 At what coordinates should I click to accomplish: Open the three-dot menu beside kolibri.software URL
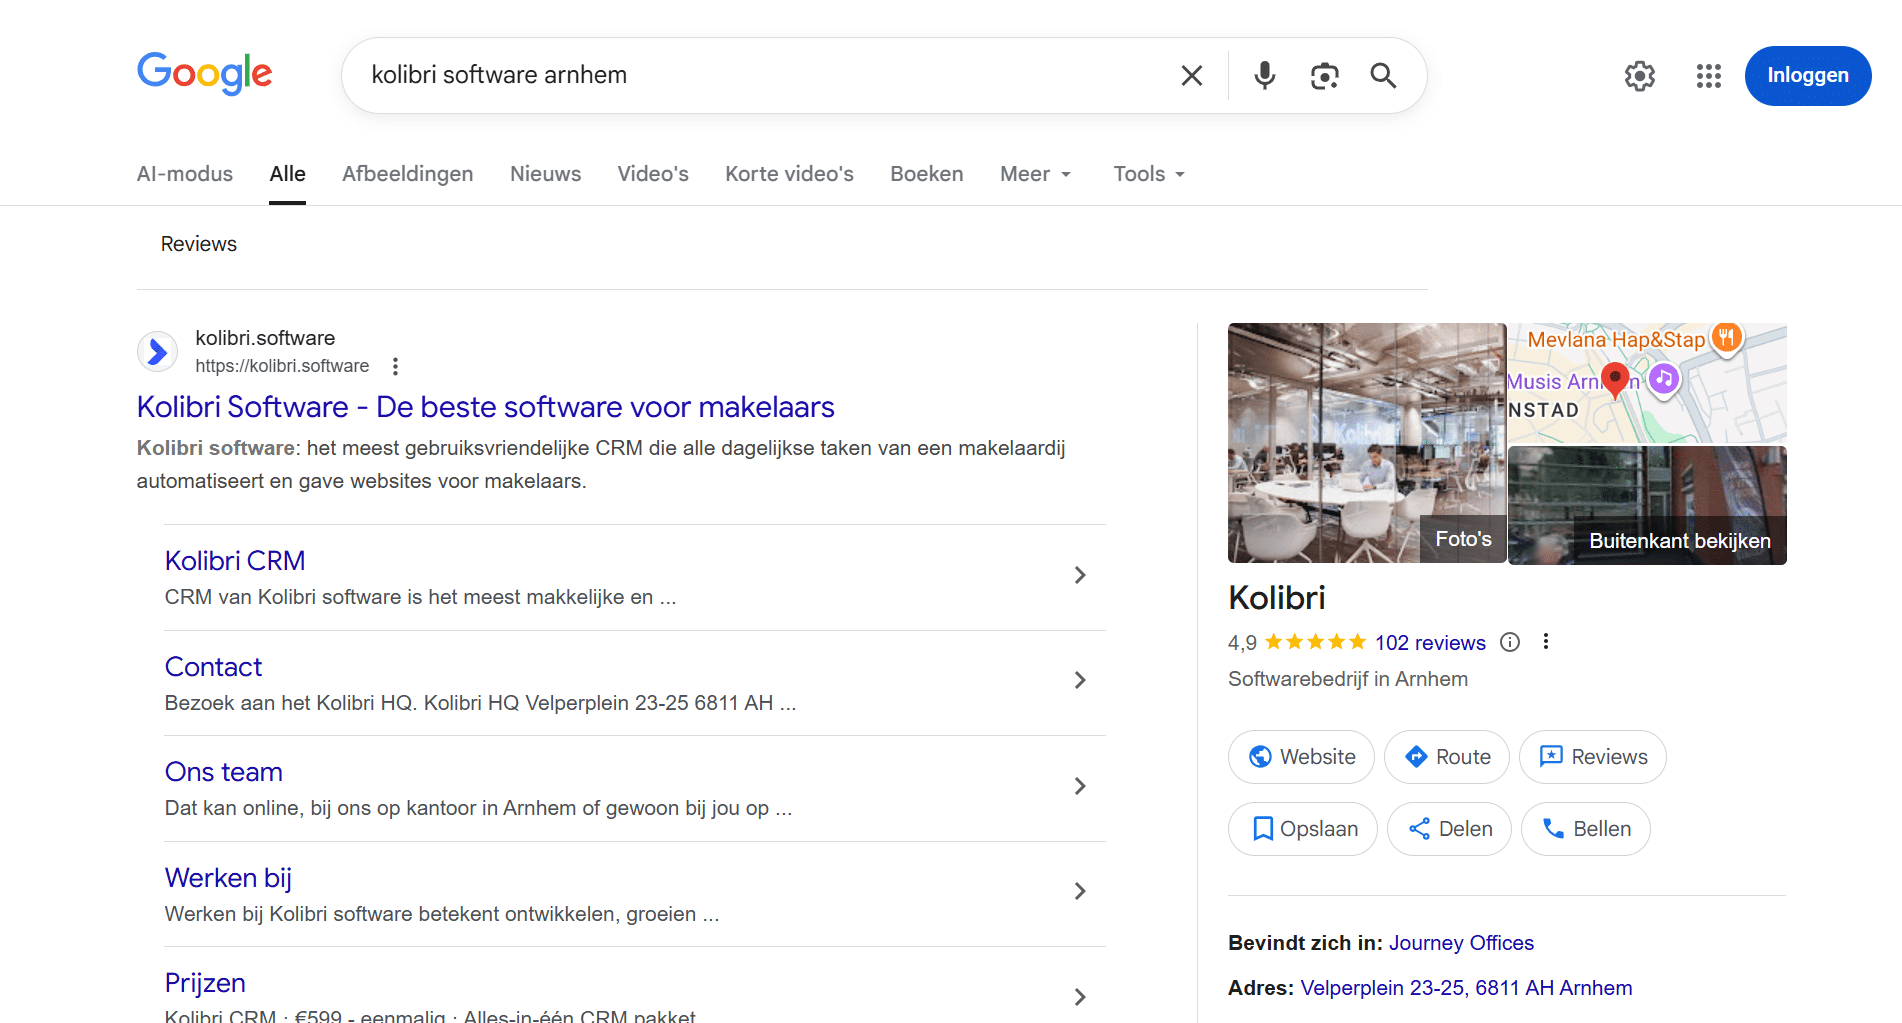pyautogui.click(x=396, y=366)
